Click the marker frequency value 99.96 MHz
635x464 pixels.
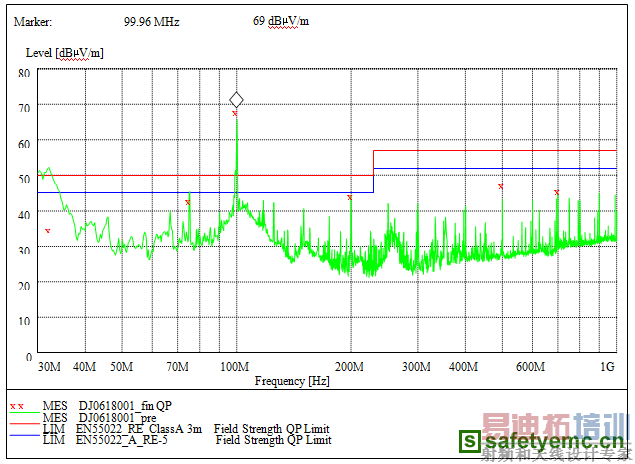pos(151,22)
